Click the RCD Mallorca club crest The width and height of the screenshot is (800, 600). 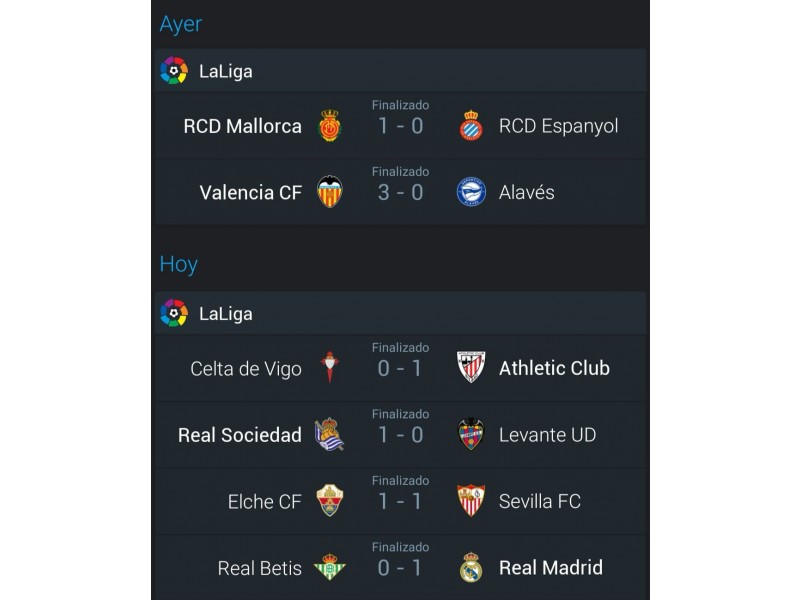coord(330,126)
